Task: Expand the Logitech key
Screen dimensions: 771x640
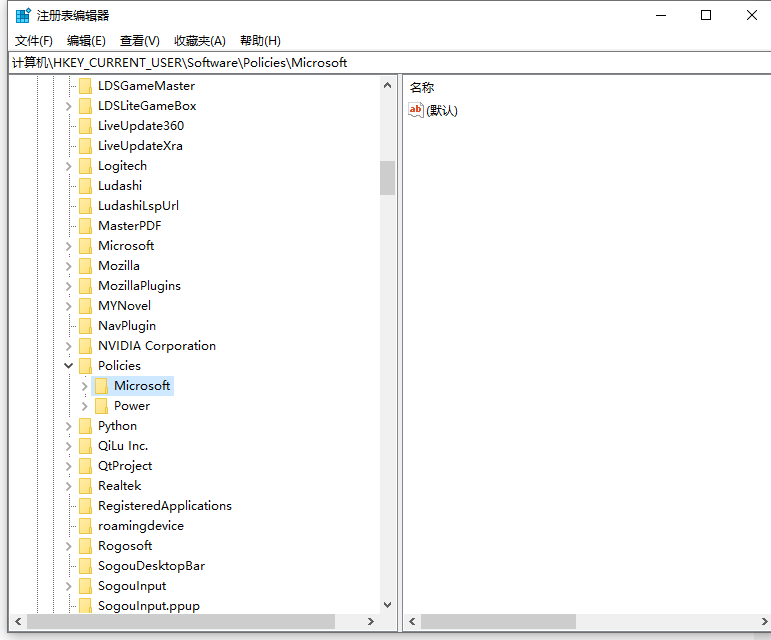Action: click(69, 166)
